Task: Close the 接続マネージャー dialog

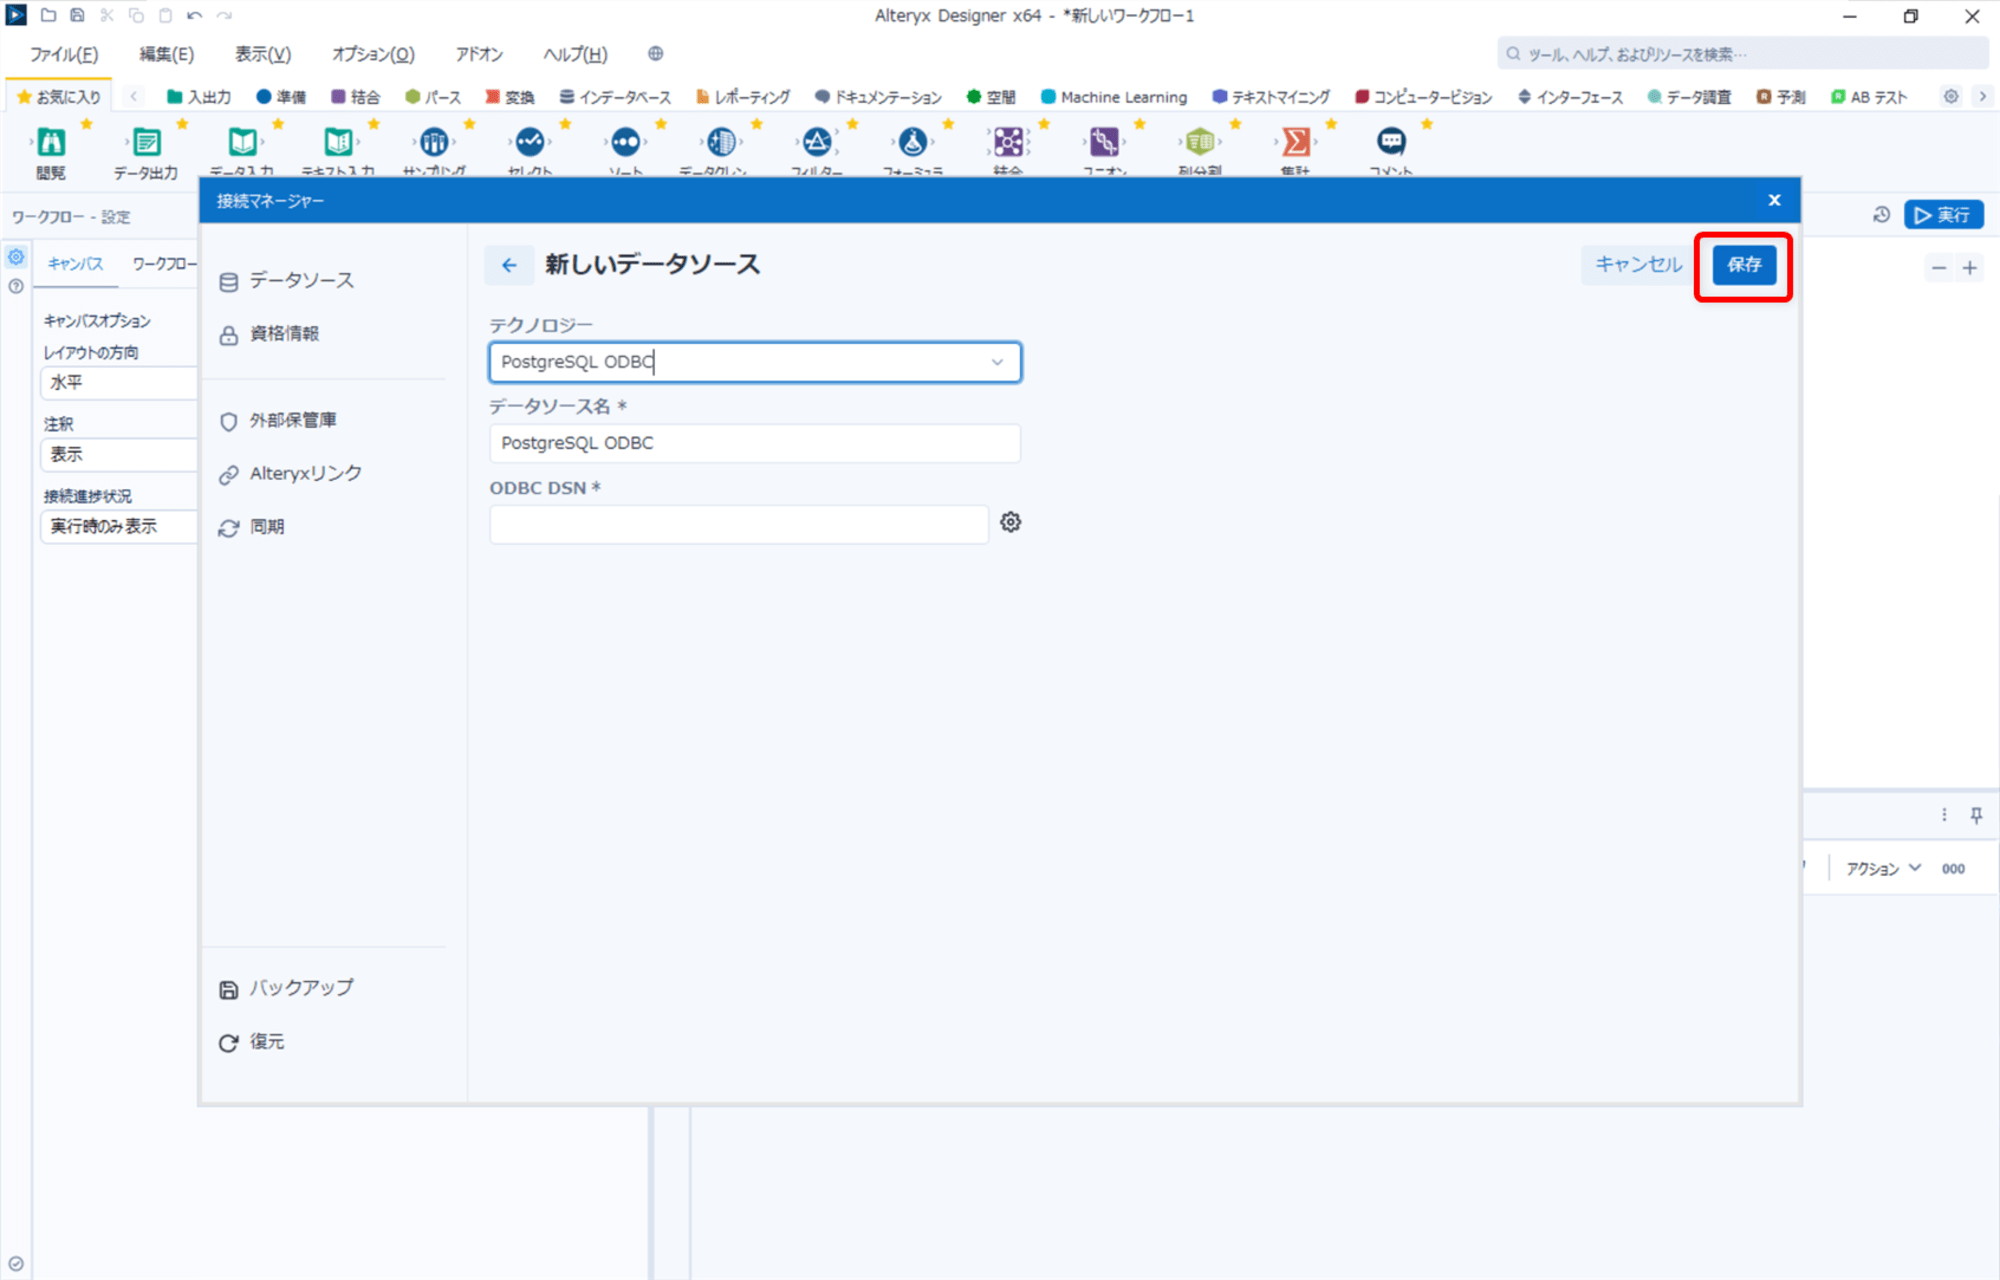Action: click(x=1774, y=200)
